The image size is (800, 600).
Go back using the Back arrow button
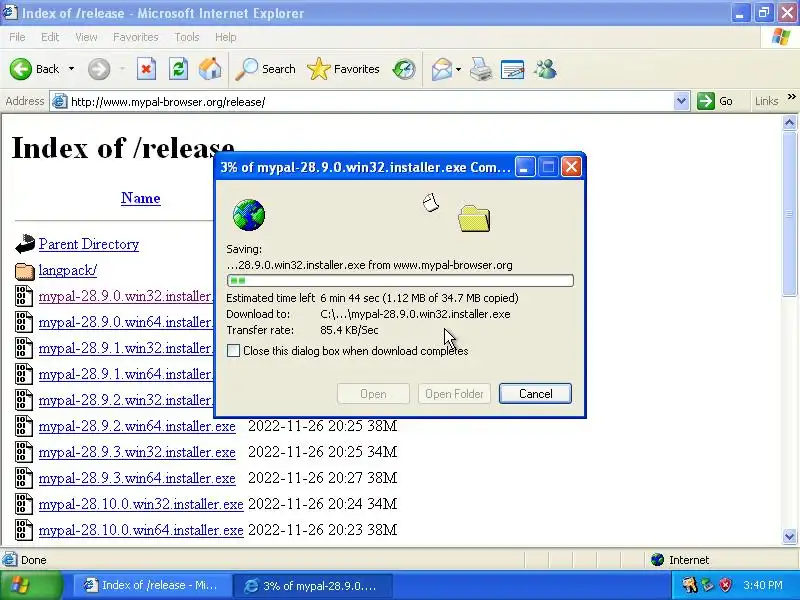coord(34,69)
